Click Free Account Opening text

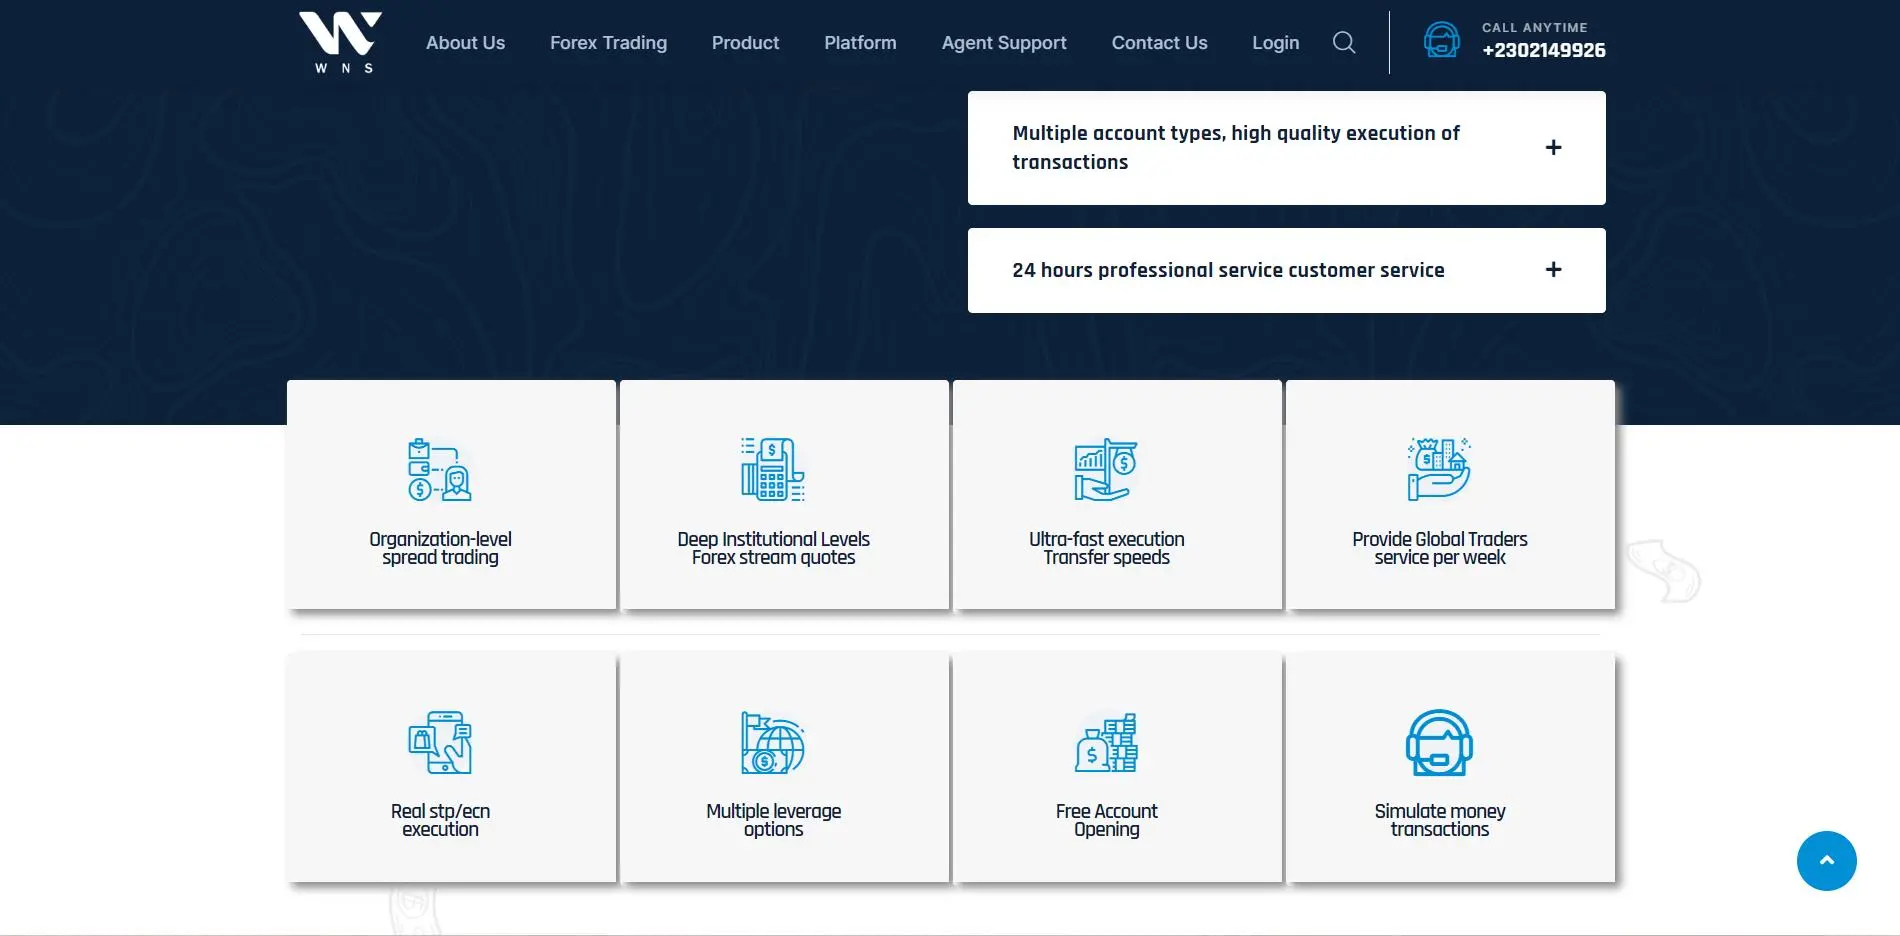tap(1106, 820)
